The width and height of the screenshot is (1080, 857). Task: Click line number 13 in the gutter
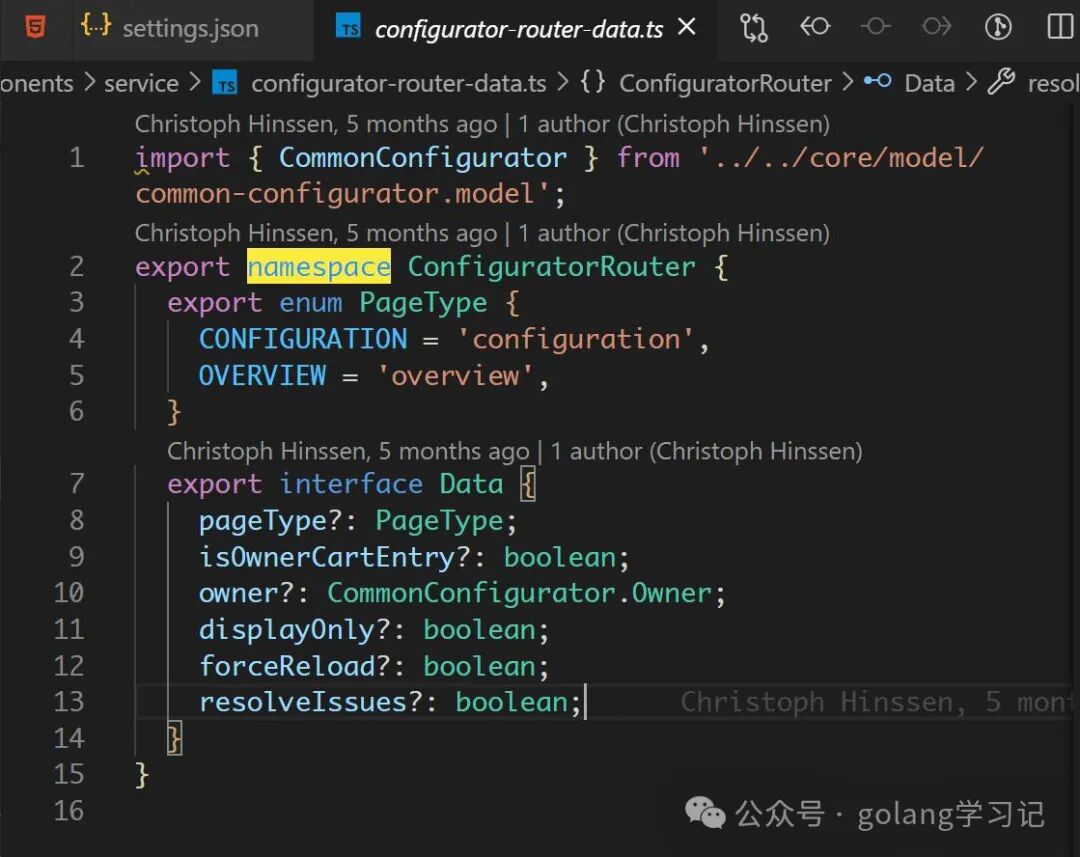[x=69, y=702]
